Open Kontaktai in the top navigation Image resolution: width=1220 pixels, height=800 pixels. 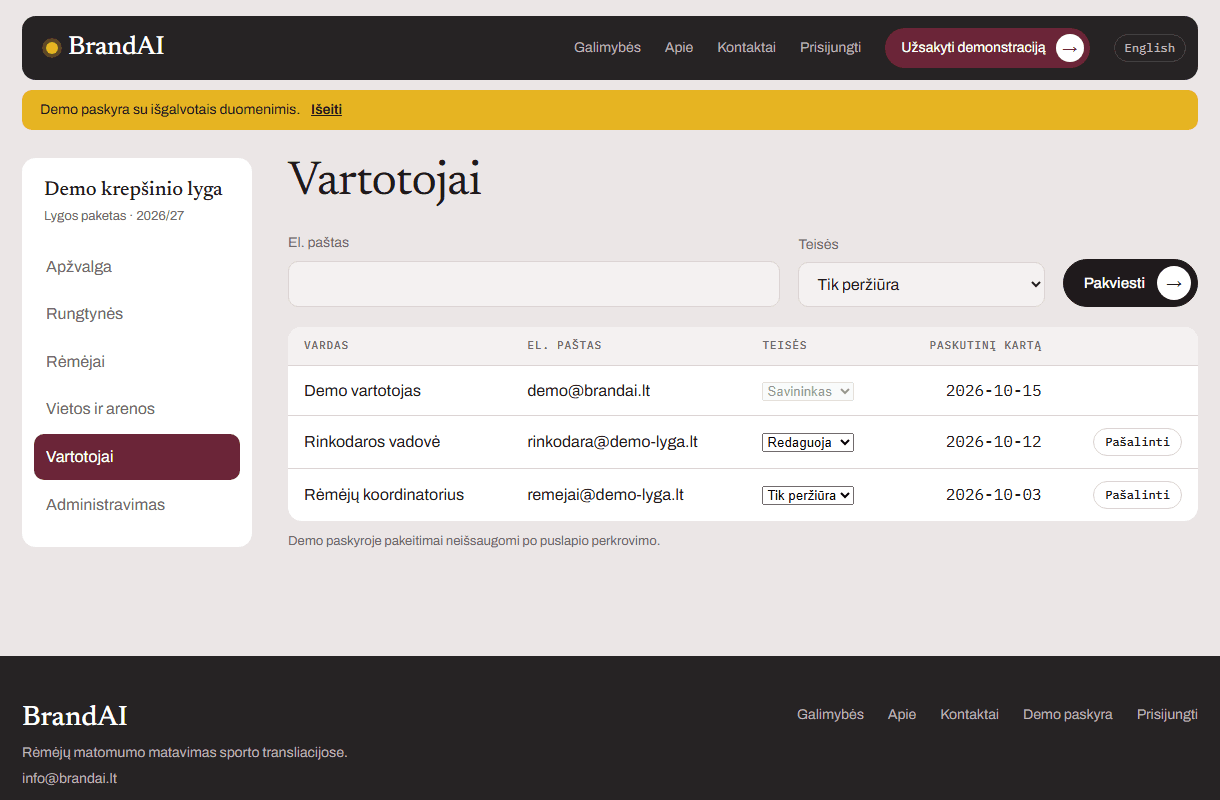pos(746,47)
